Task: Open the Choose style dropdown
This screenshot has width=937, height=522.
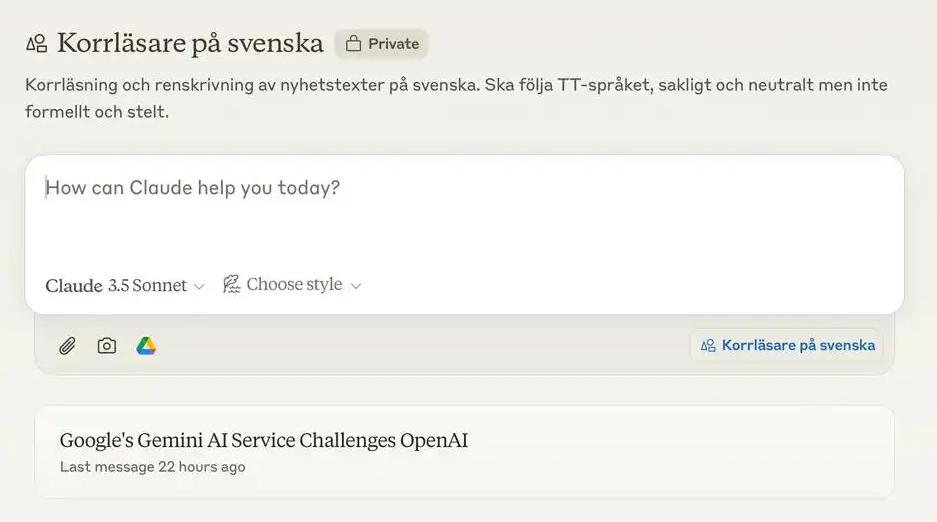Action: (x=292, y=285)
